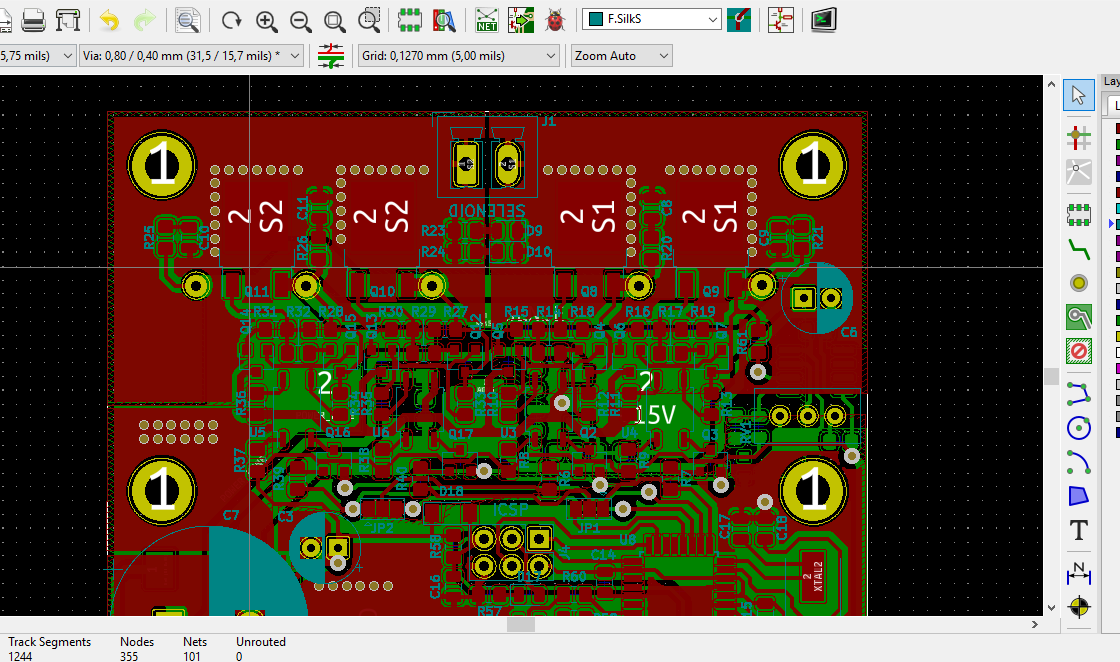Select the Add Vias tool
Viewport: 1120px width, 662px height.
pos(1078,282)
